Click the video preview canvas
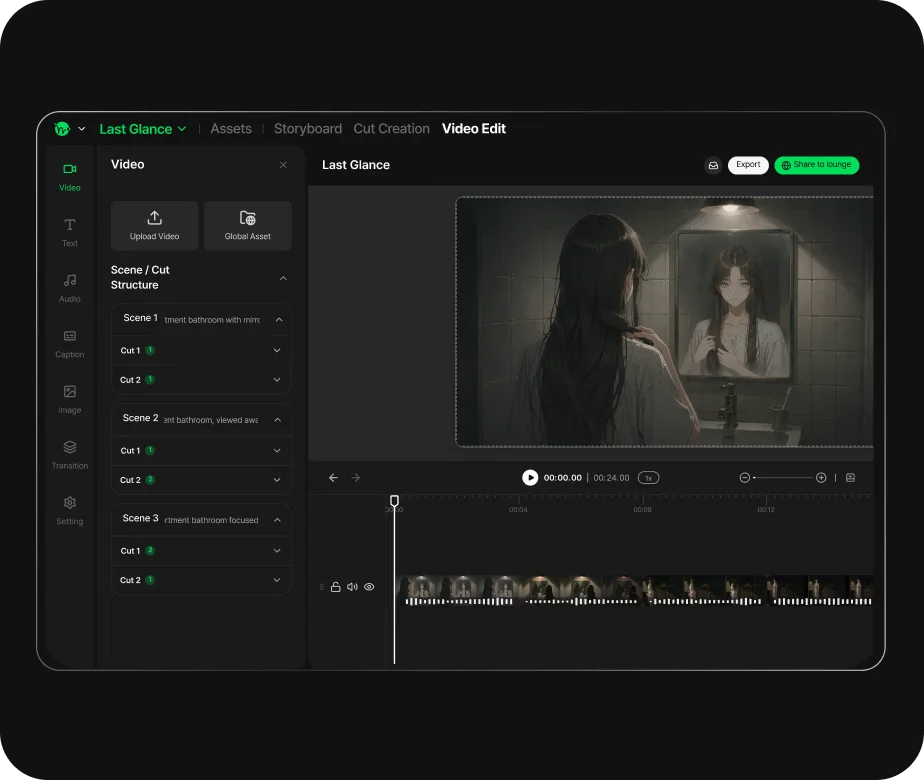The width and height of the screenshot is (924, 780). click(664, 322)
